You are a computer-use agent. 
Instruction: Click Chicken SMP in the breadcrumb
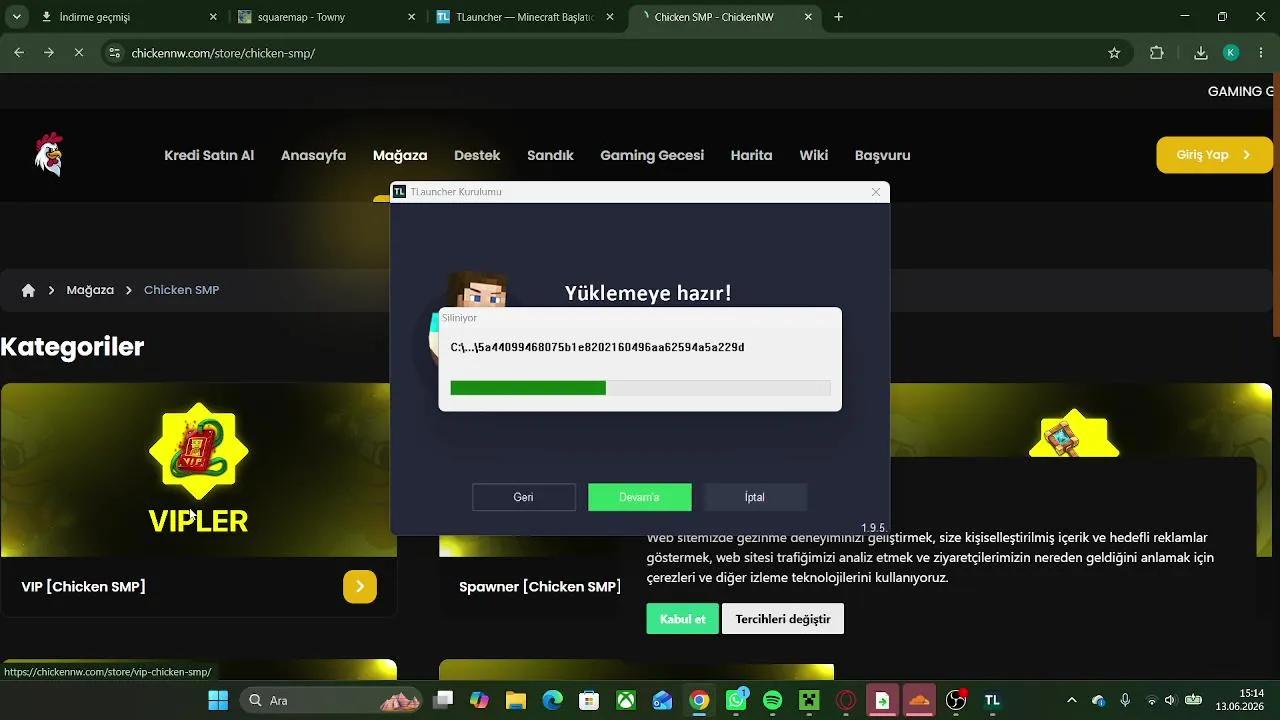181,290
